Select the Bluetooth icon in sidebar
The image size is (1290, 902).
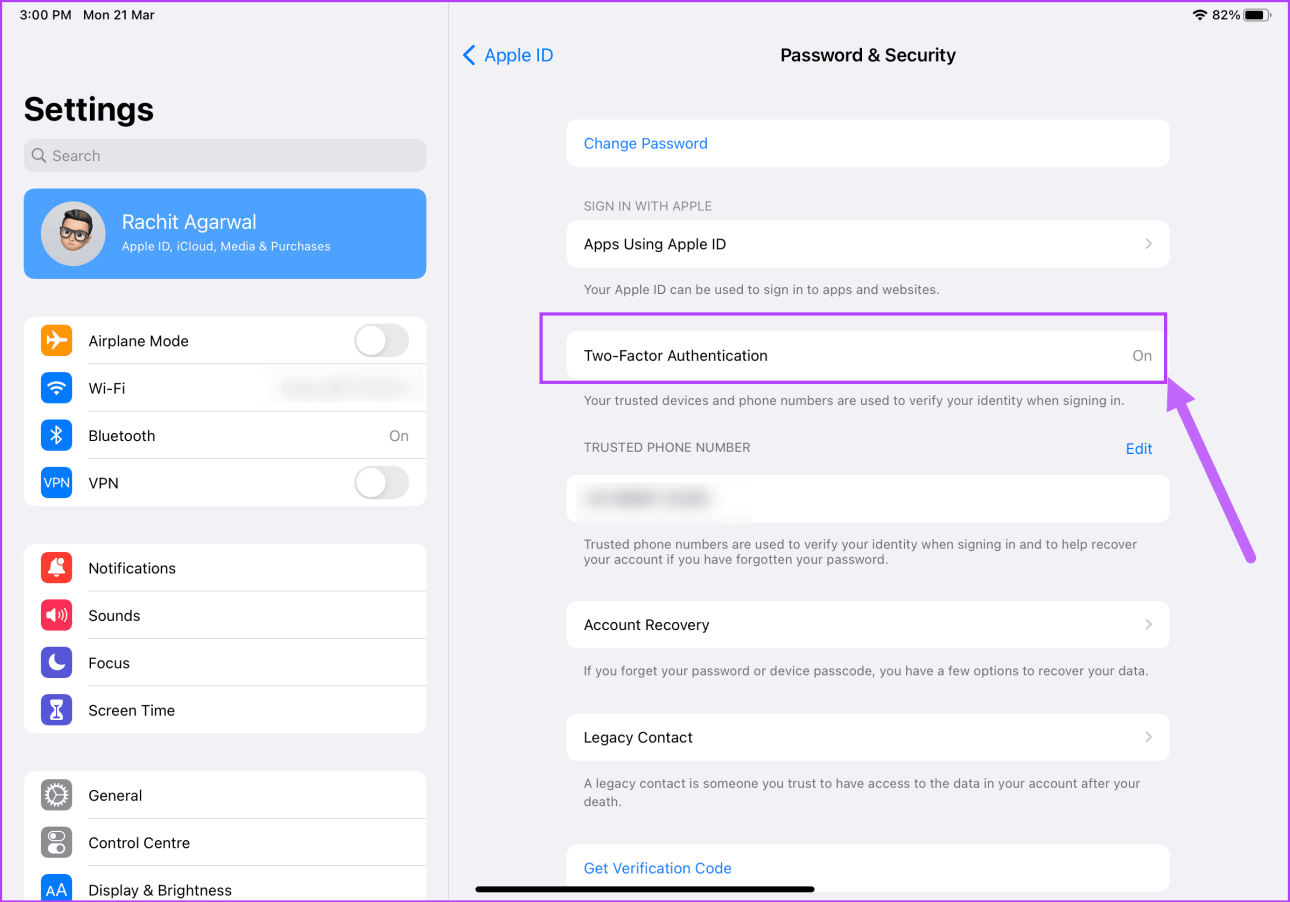pyautogui.click(x=57, y=436)
